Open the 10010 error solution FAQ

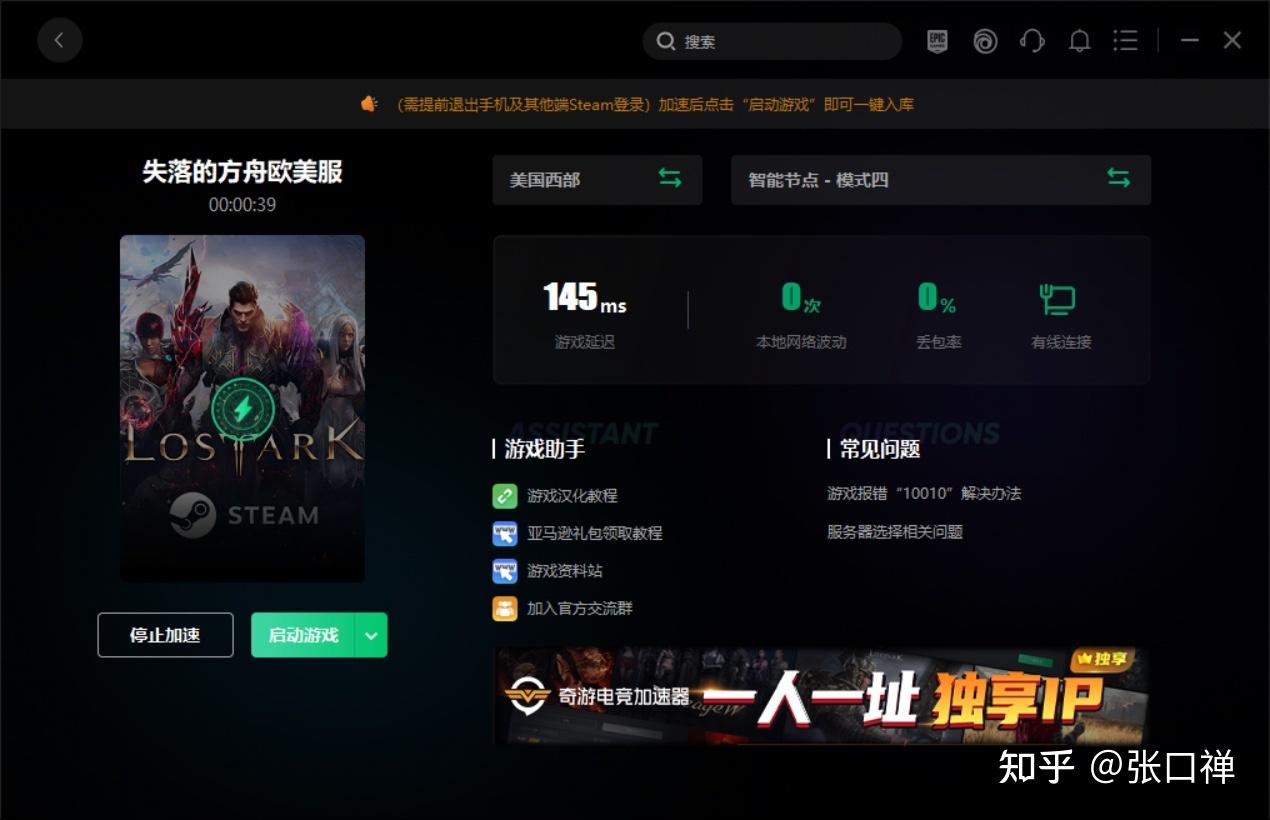point(924,494)
